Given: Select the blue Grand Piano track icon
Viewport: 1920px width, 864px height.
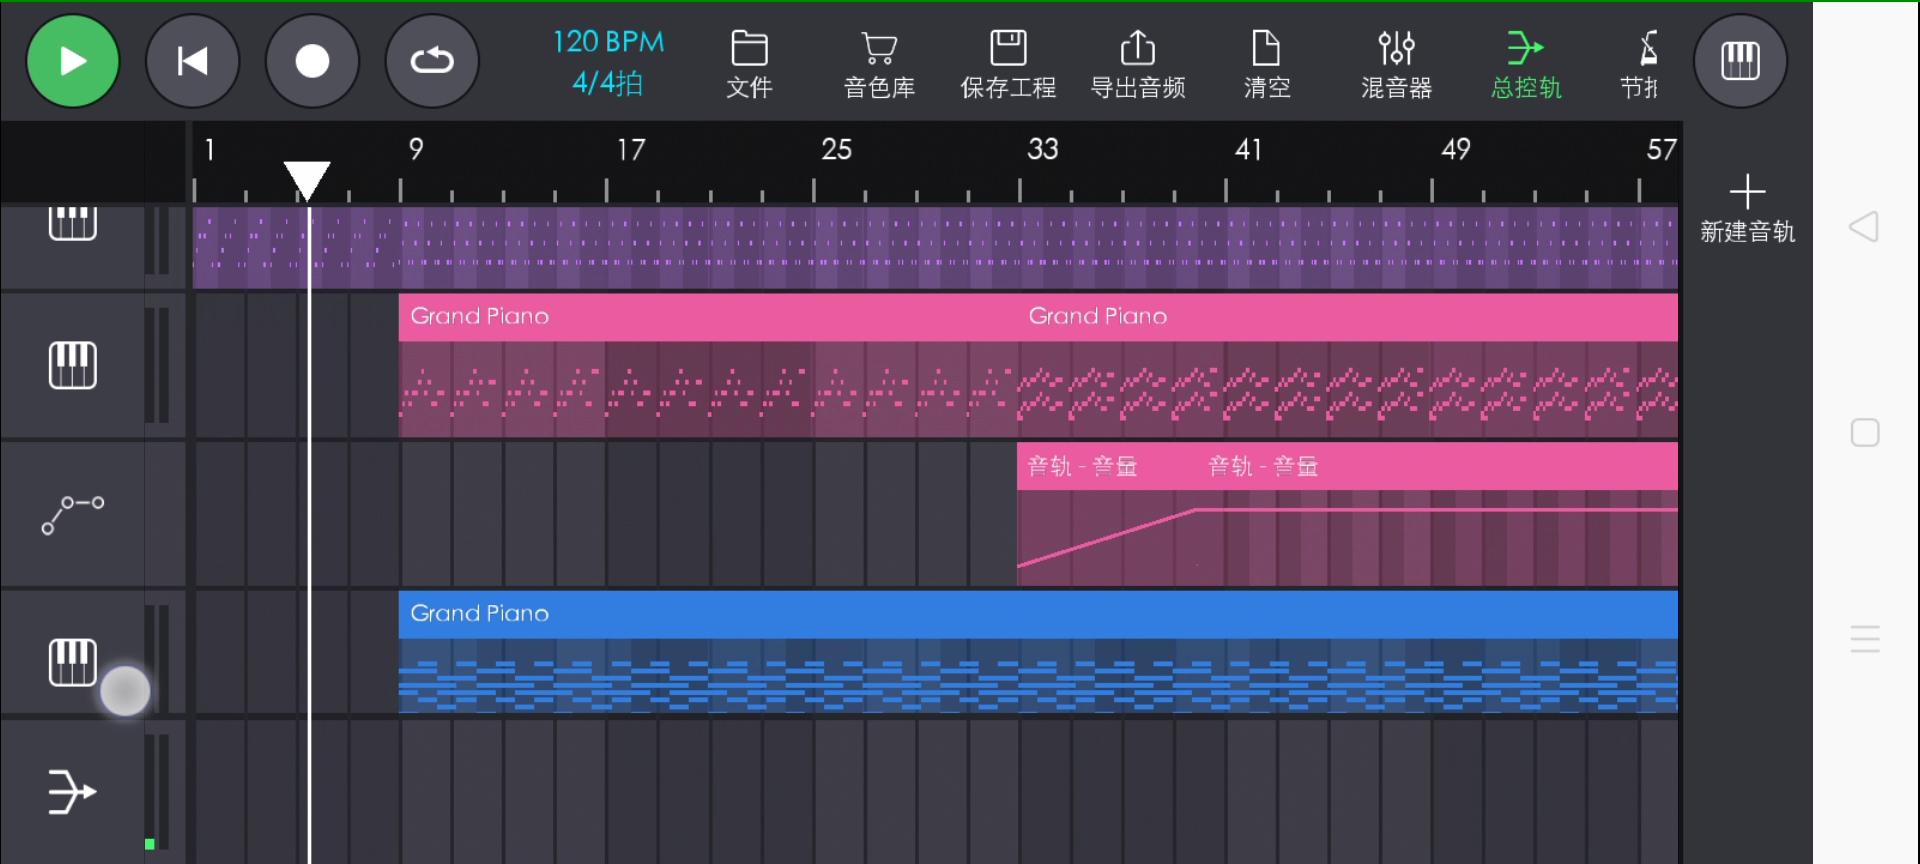Looking at the screenshot, I should point(73,662).
